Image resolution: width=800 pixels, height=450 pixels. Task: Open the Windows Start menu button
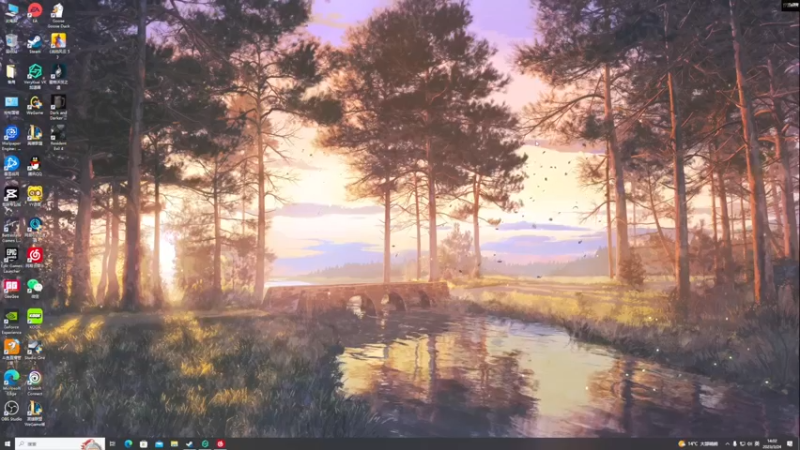pos(7,444)
